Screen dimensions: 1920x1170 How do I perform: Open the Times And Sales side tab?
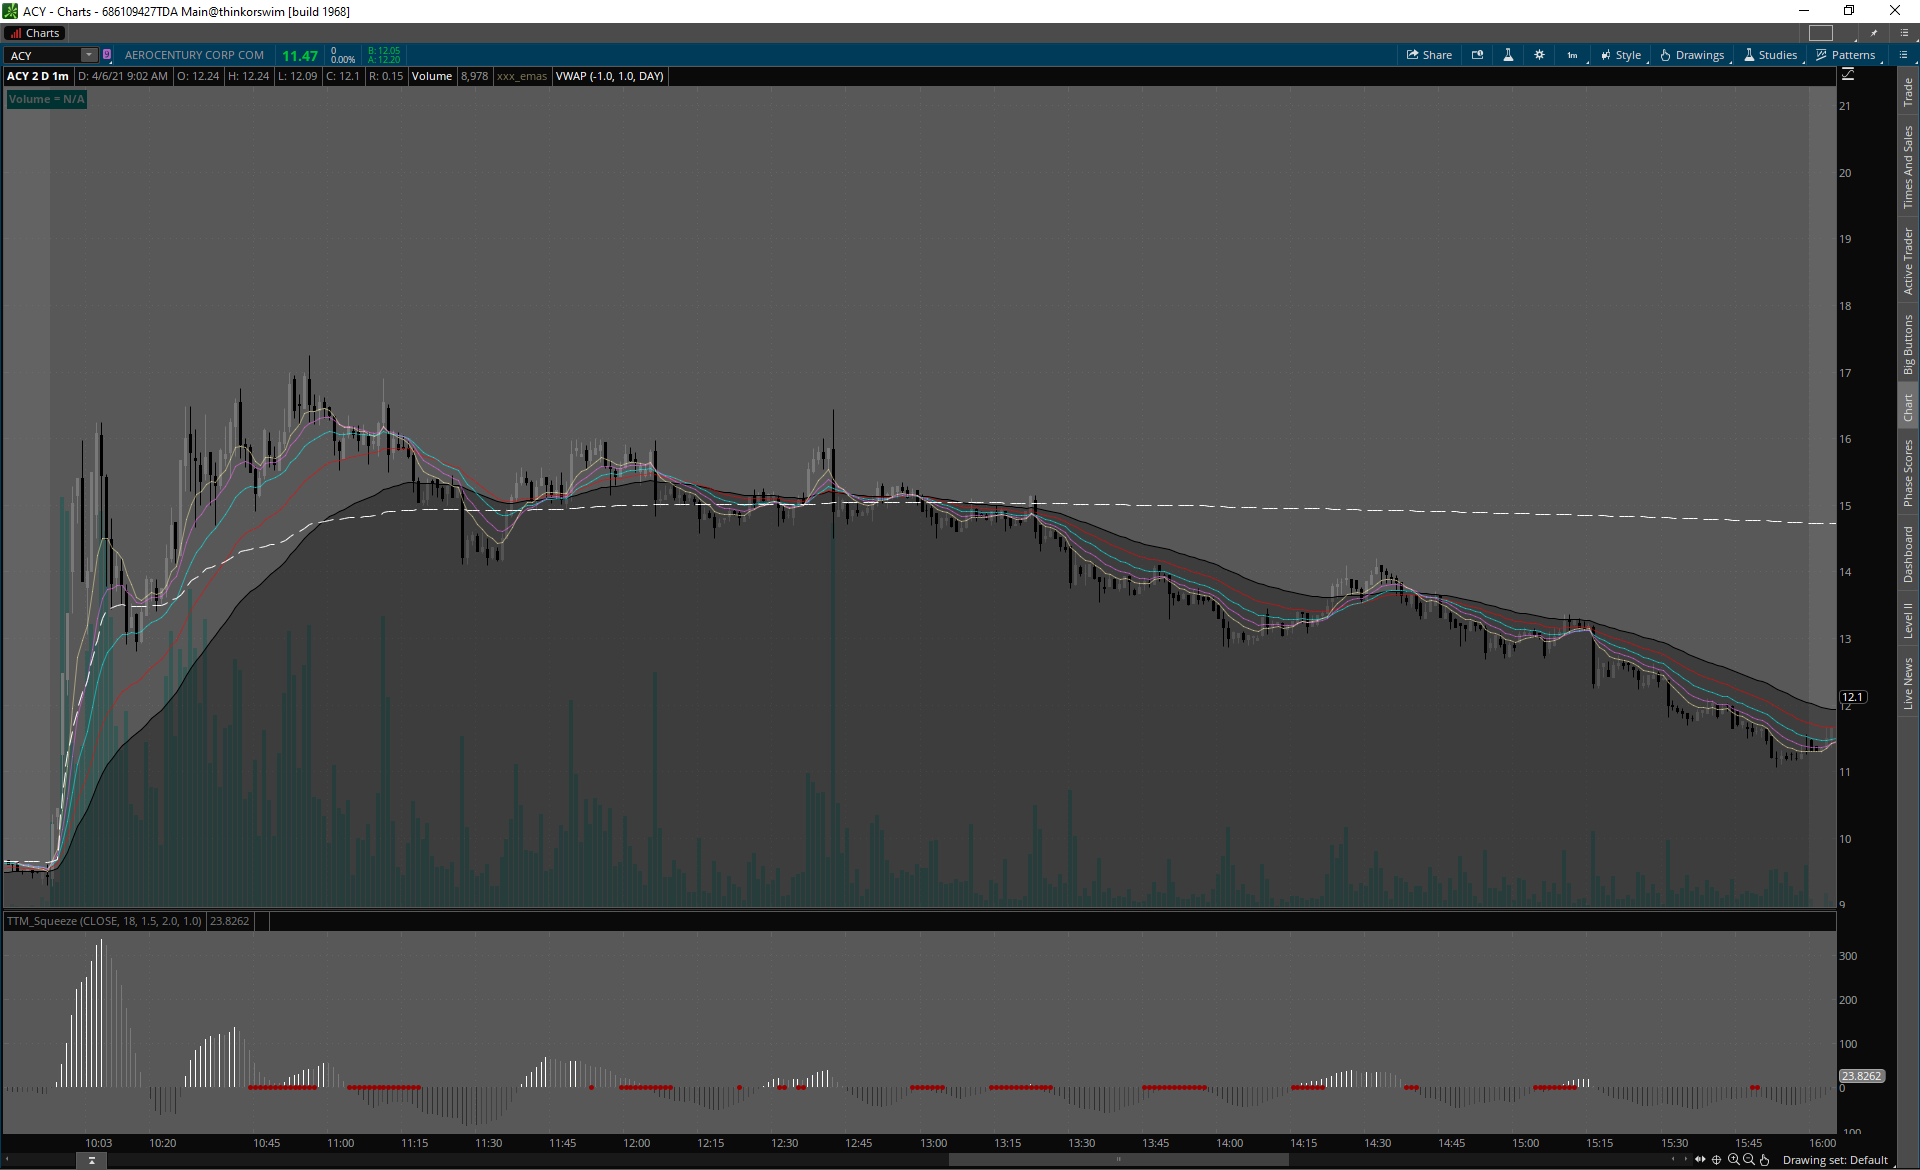[x=1908, y=167]
